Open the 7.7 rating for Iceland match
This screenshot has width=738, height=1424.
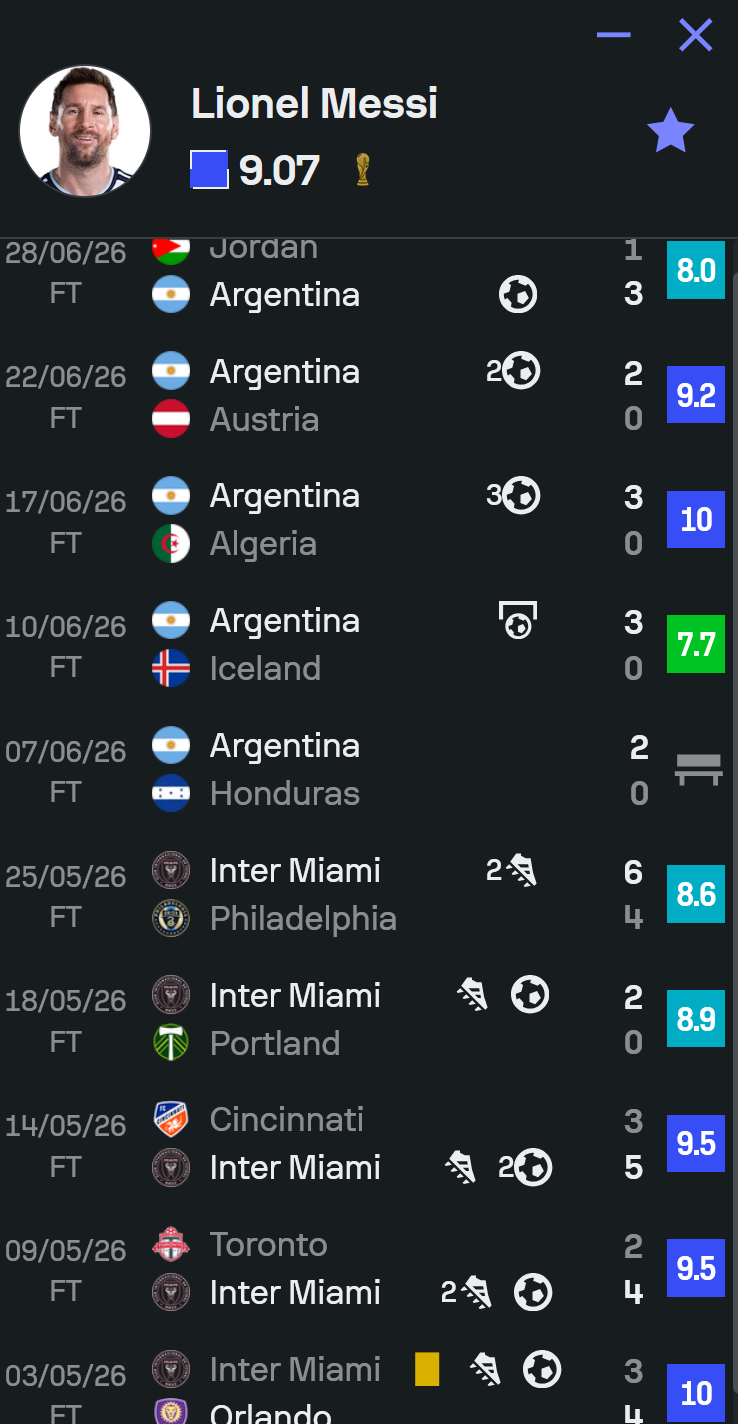click(696, 644)
